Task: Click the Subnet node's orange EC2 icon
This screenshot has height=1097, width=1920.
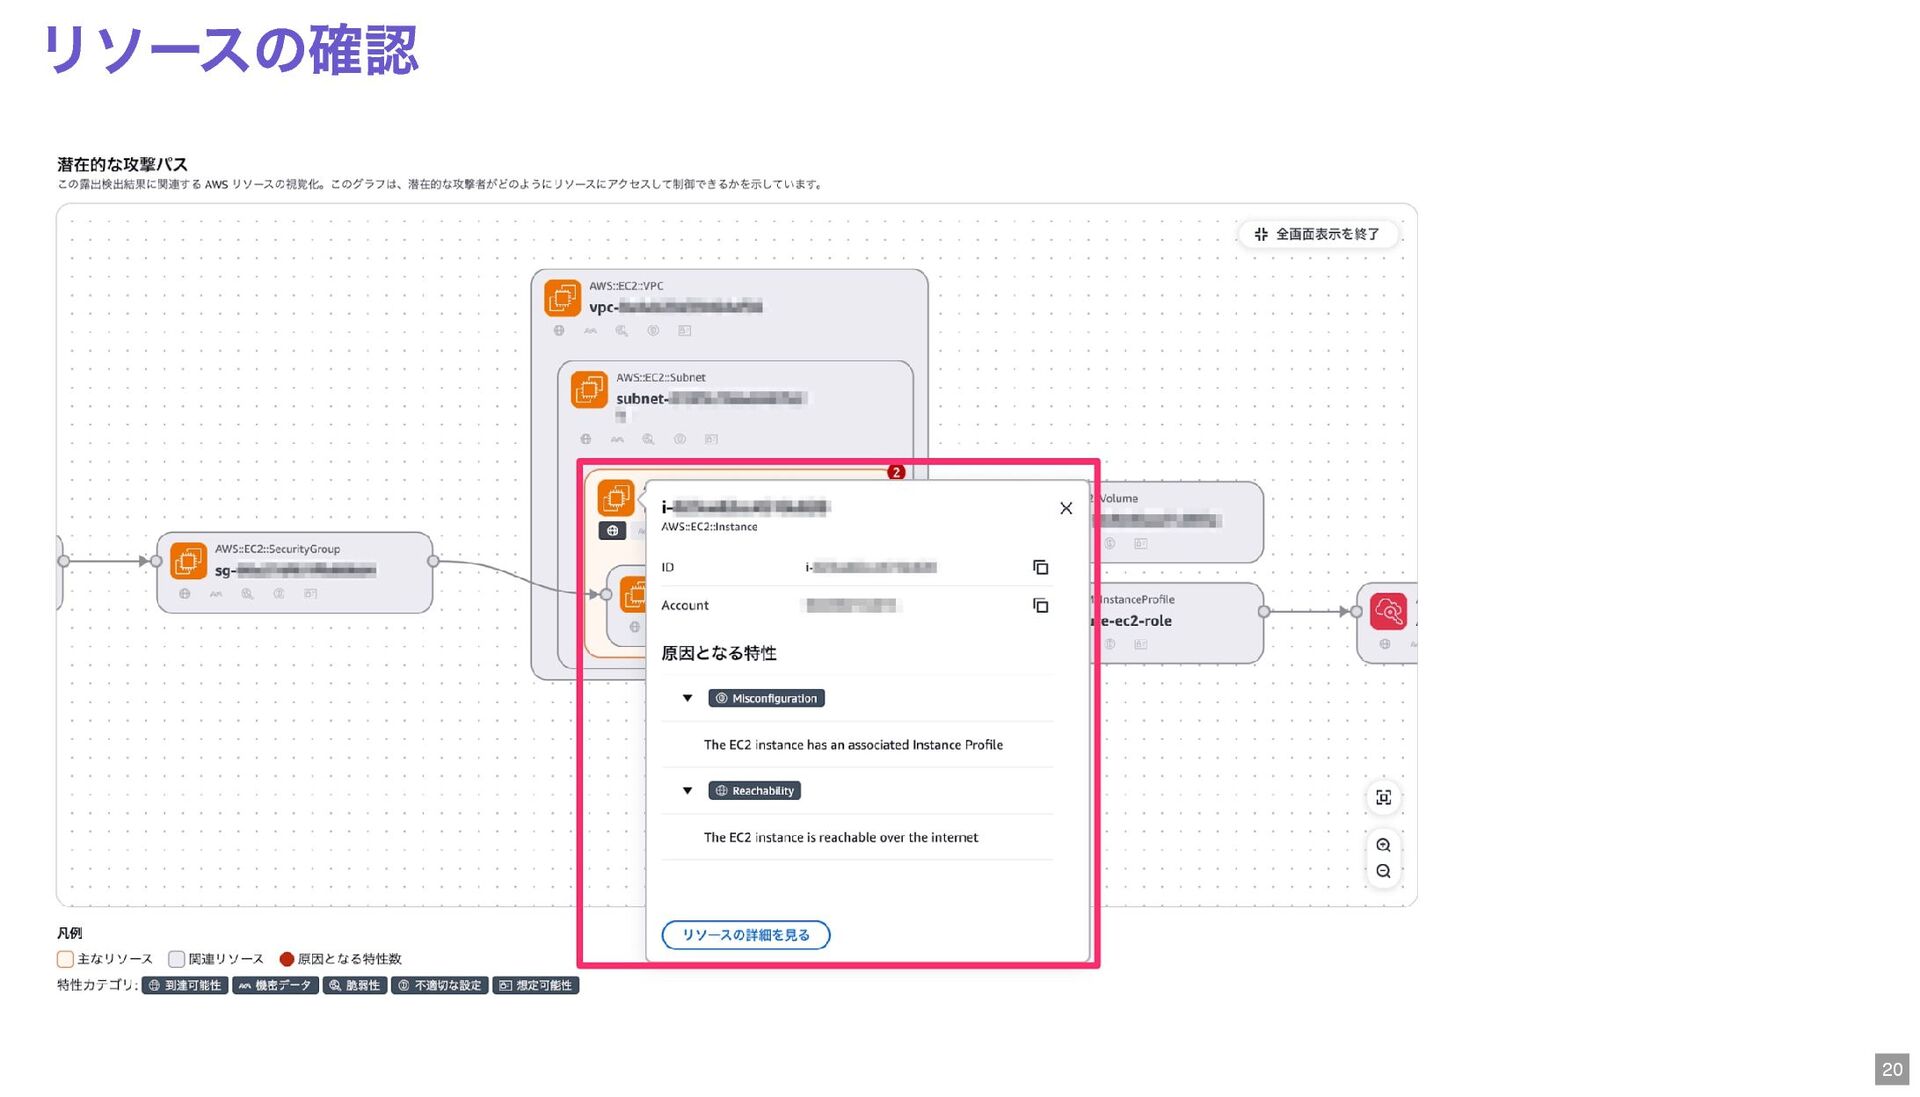Action: [x=589, y=389]
